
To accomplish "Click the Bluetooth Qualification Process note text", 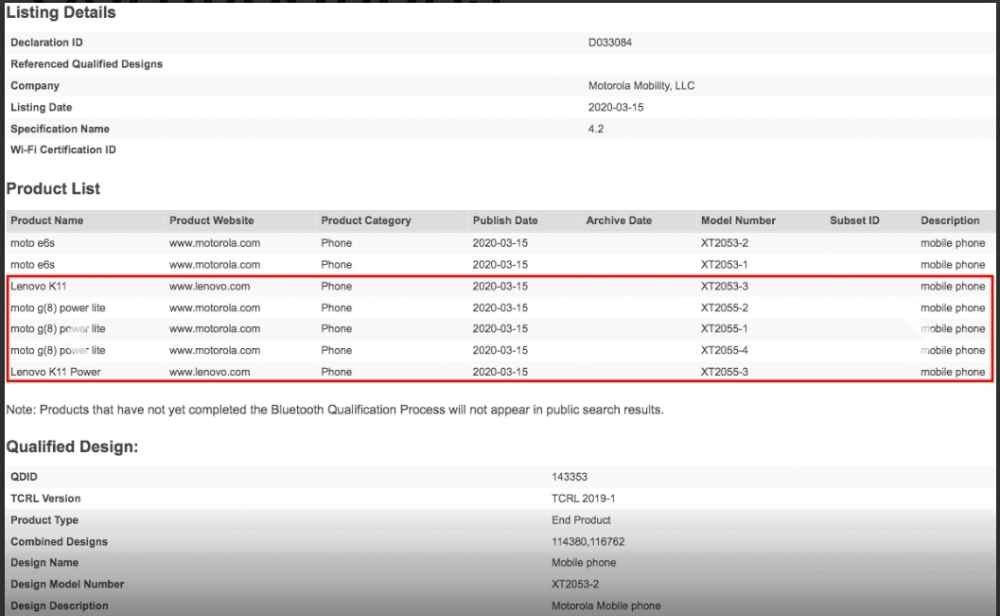I will tap(335, 409).
